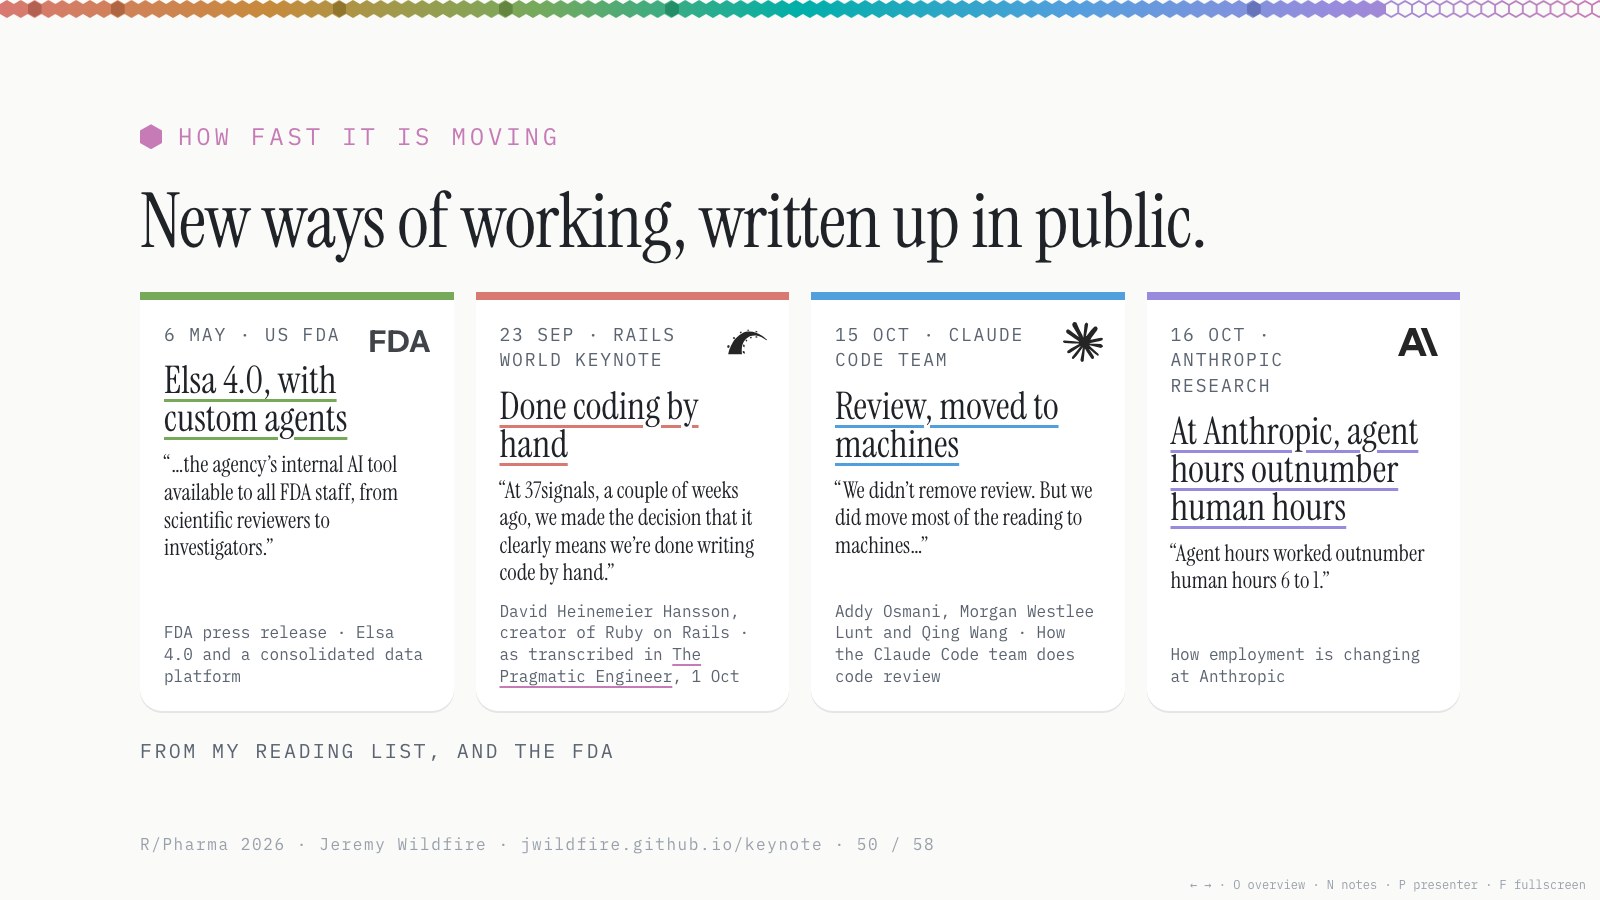Click the '6 MAY · US FDA' date label
Viewport: 1600px width, 900px height.
(x=252, y=335)
